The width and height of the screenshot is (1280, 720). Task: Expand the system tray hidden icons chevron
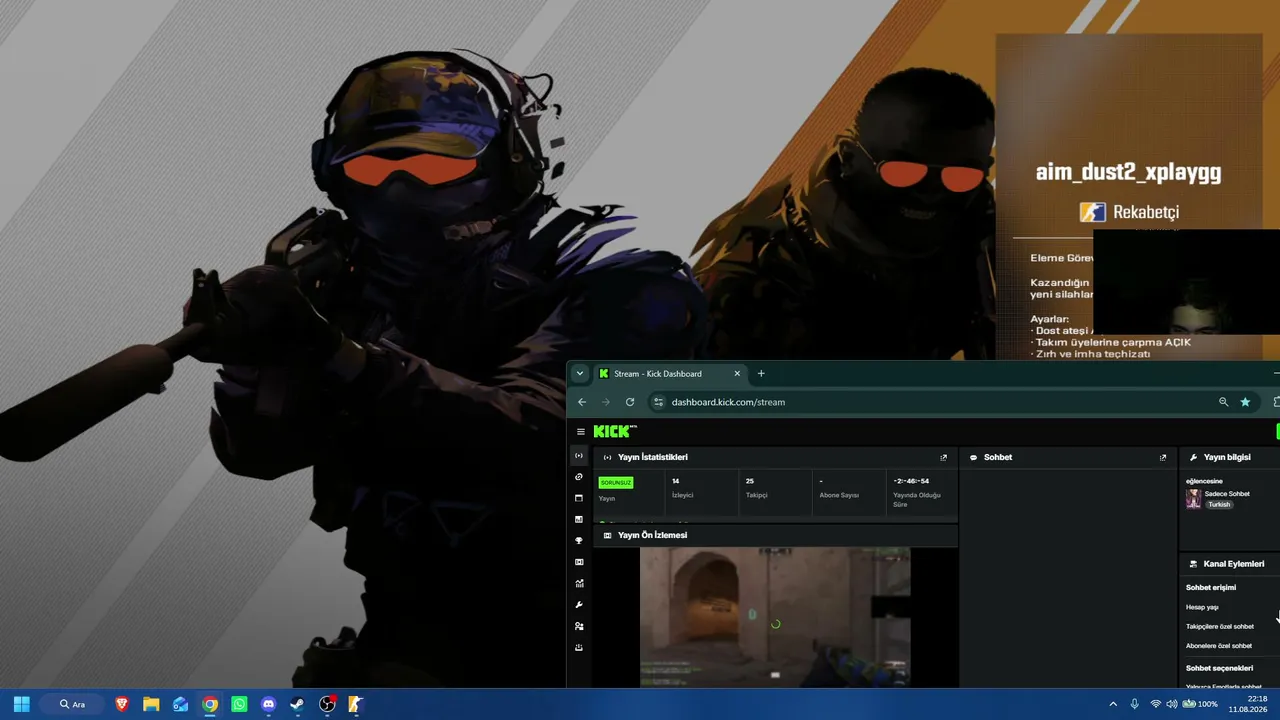(1113, 704)
